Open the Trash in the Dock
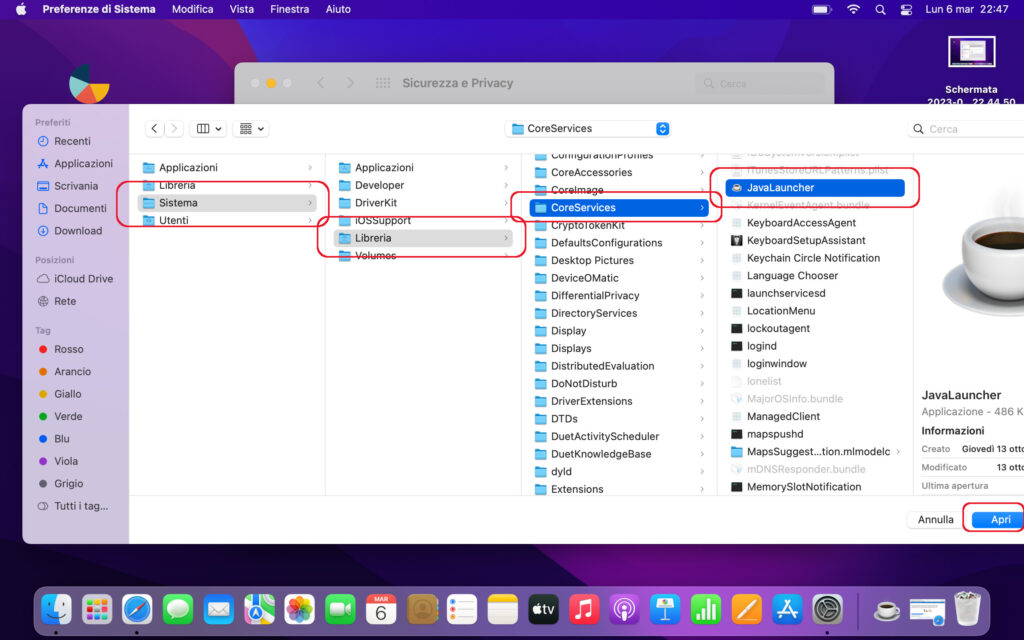The image size is (1024, 640). 967,609
